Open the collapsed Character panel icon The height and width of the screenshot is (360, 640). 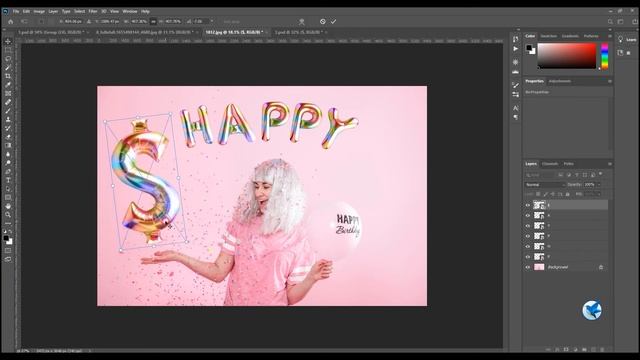[516, 108]
